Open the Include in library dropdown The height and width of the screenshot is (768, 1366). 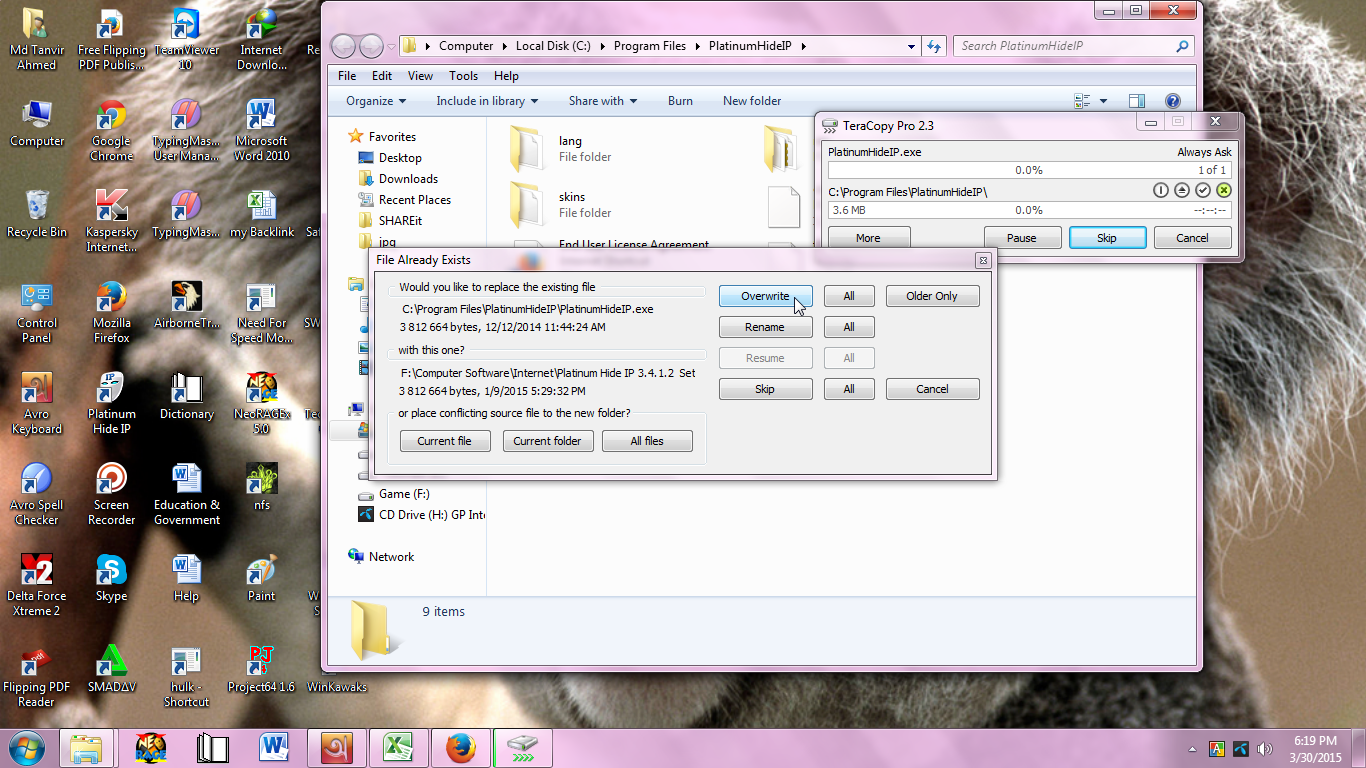pyautogui.click(x=487, y=101)
